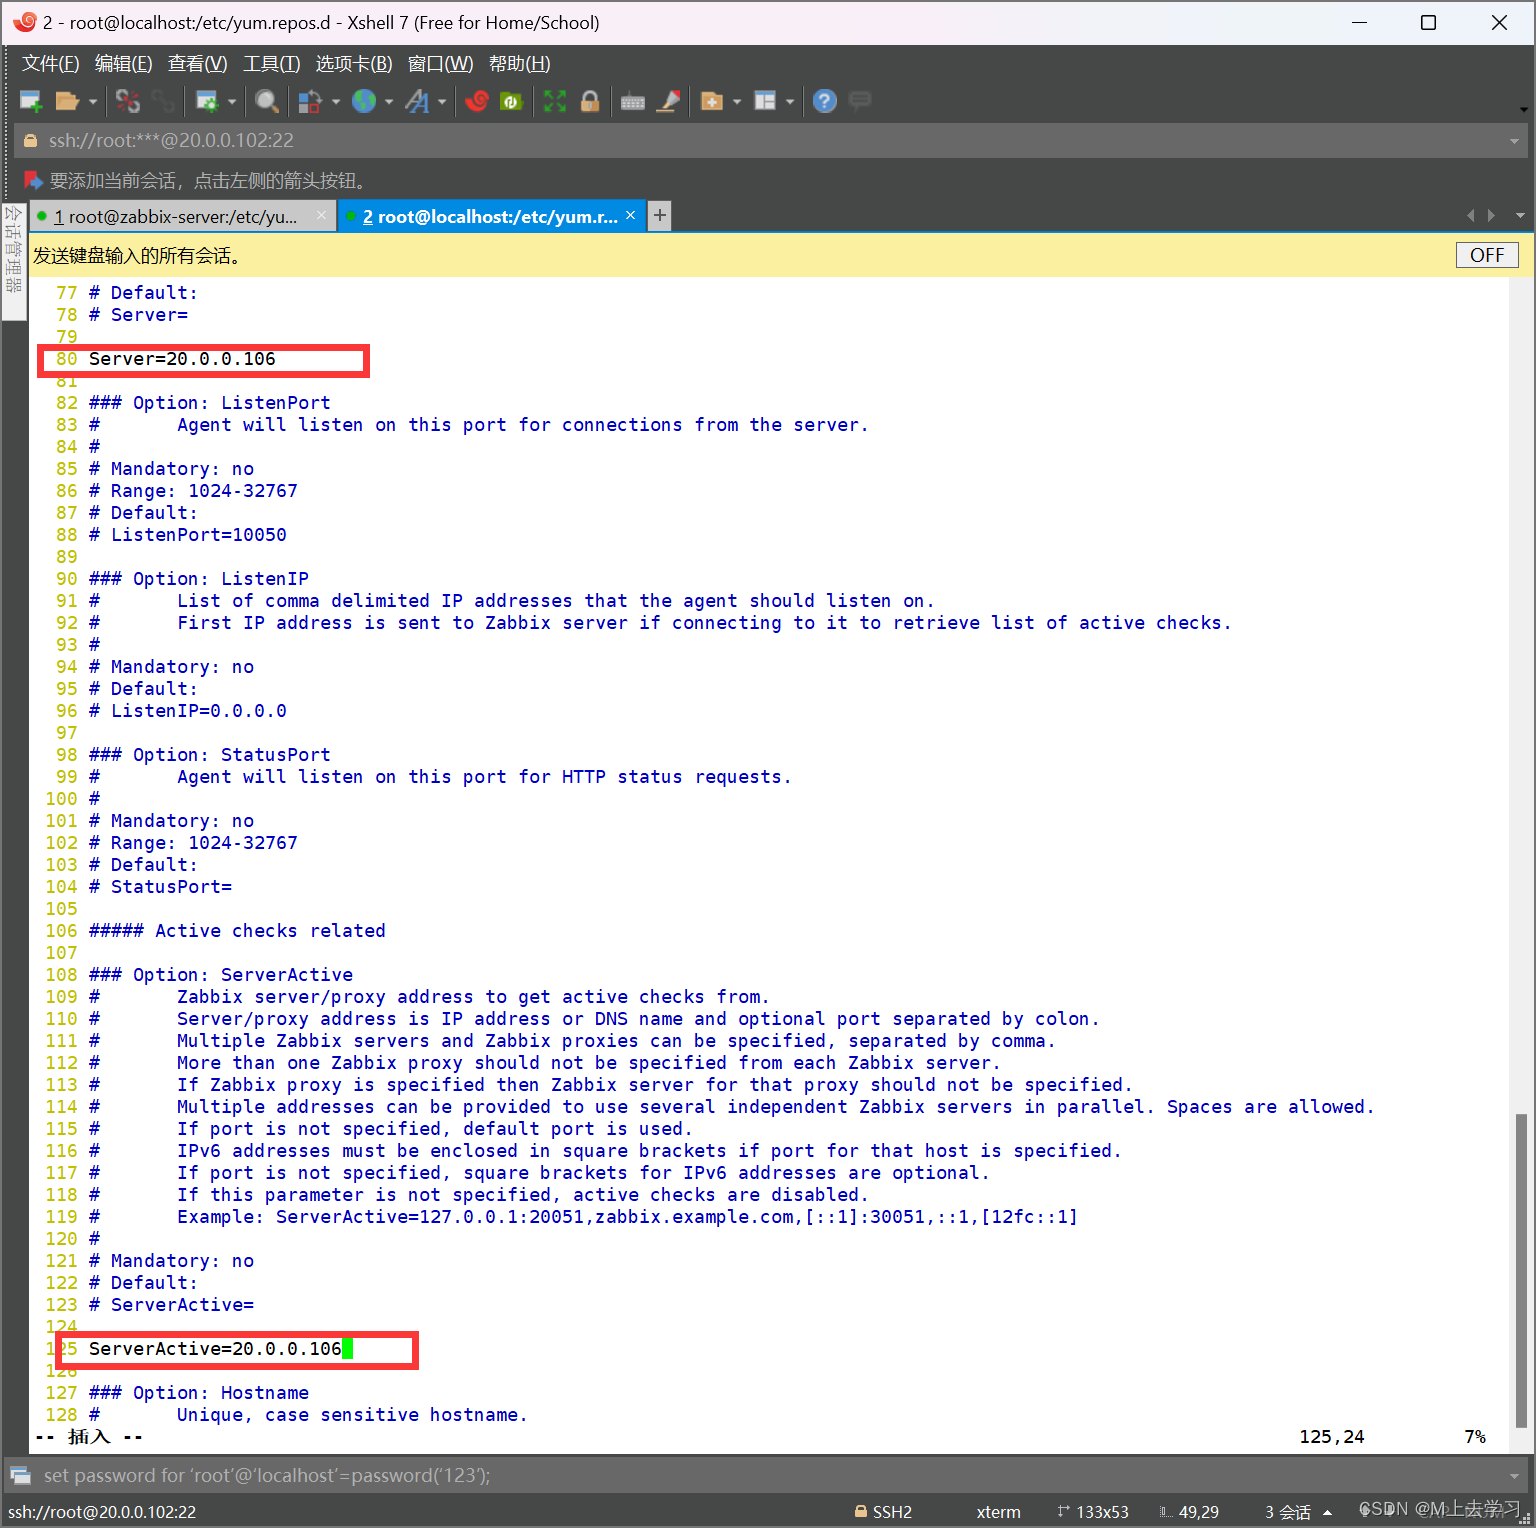Image resolution: width=1536 pixels, height=1528 pixels.
Task: Expand the Properties dropdown arrow
Action: click(x=232, y=101)
